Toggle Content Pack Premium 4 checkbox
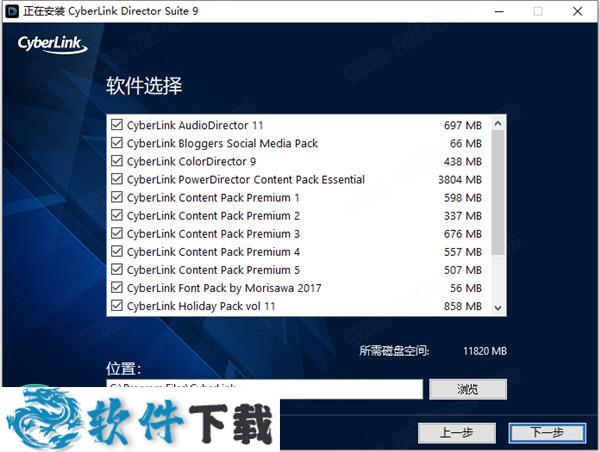The image size is (600, 452). pos(117,251)
